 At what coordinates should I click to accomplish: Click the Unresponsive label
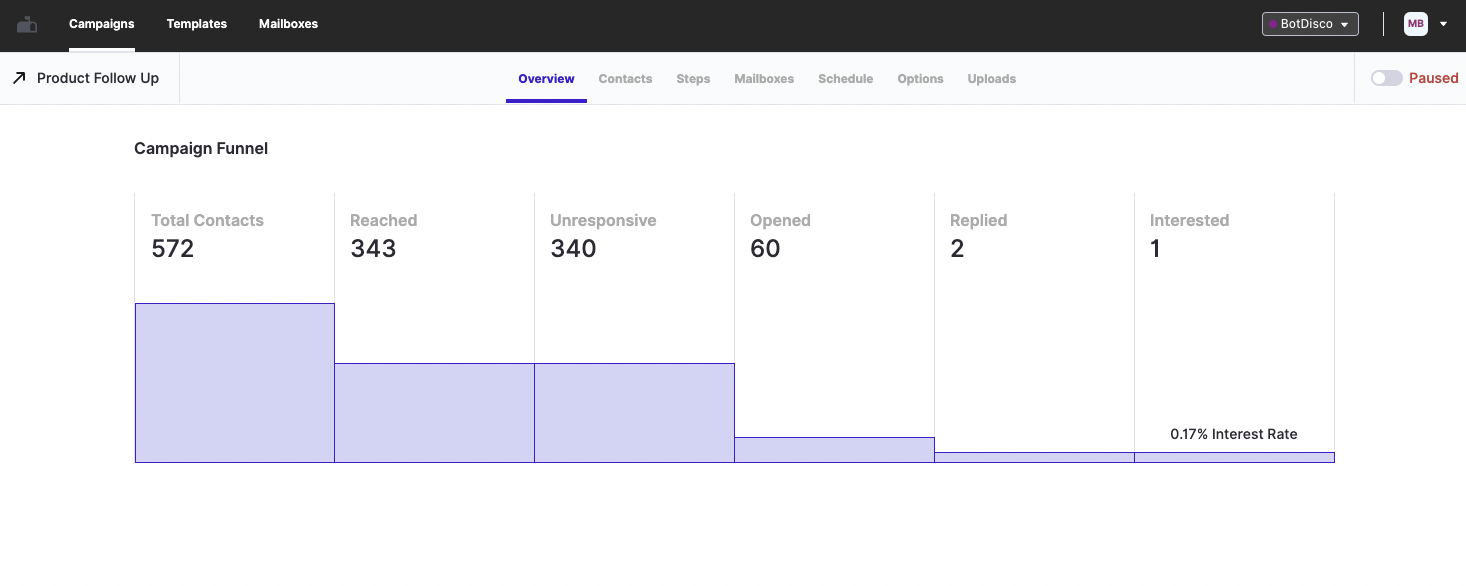tap(603, 221)
